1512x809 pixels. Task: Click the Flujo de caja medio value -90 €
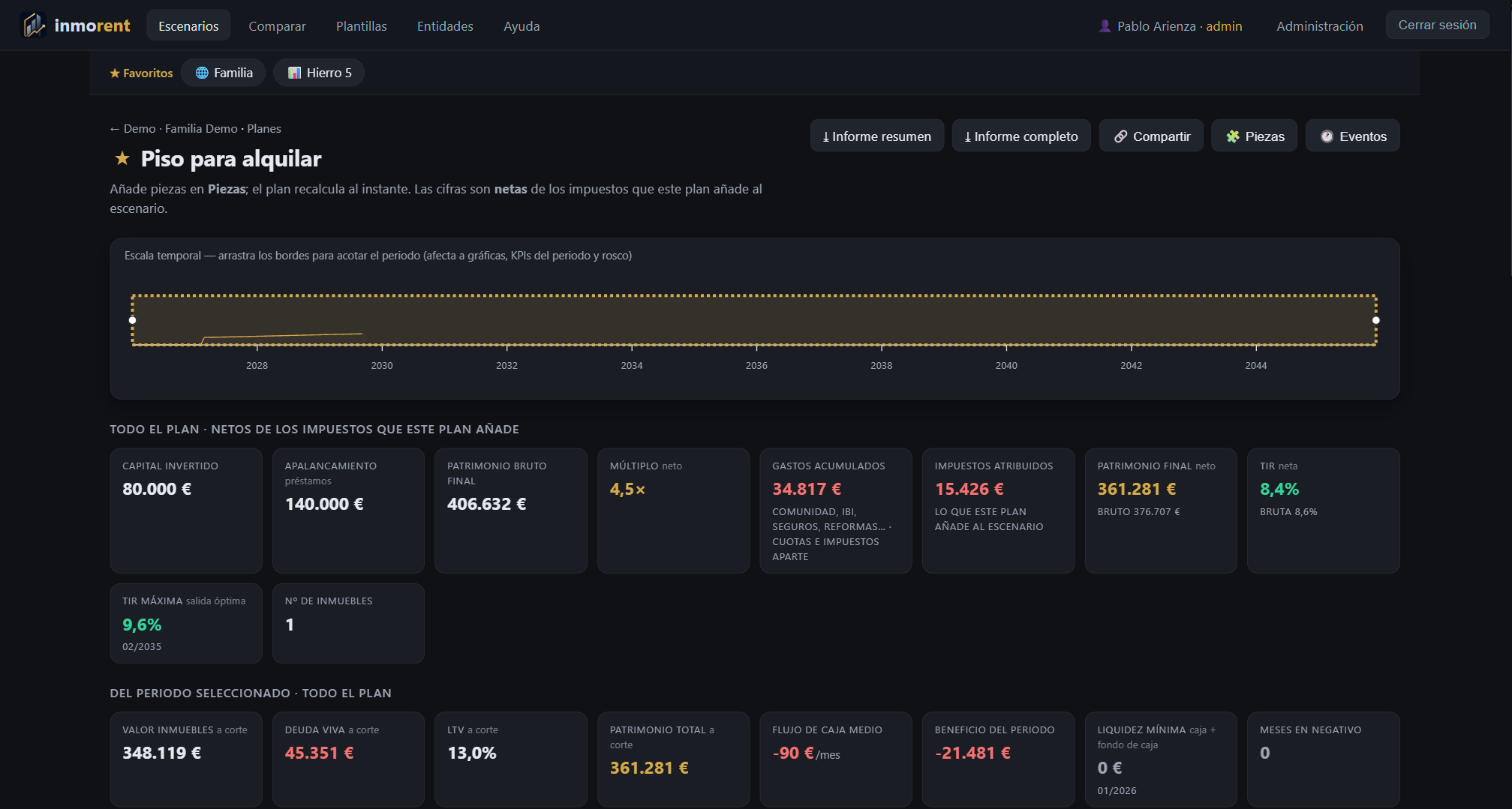(x=793, y=753)
